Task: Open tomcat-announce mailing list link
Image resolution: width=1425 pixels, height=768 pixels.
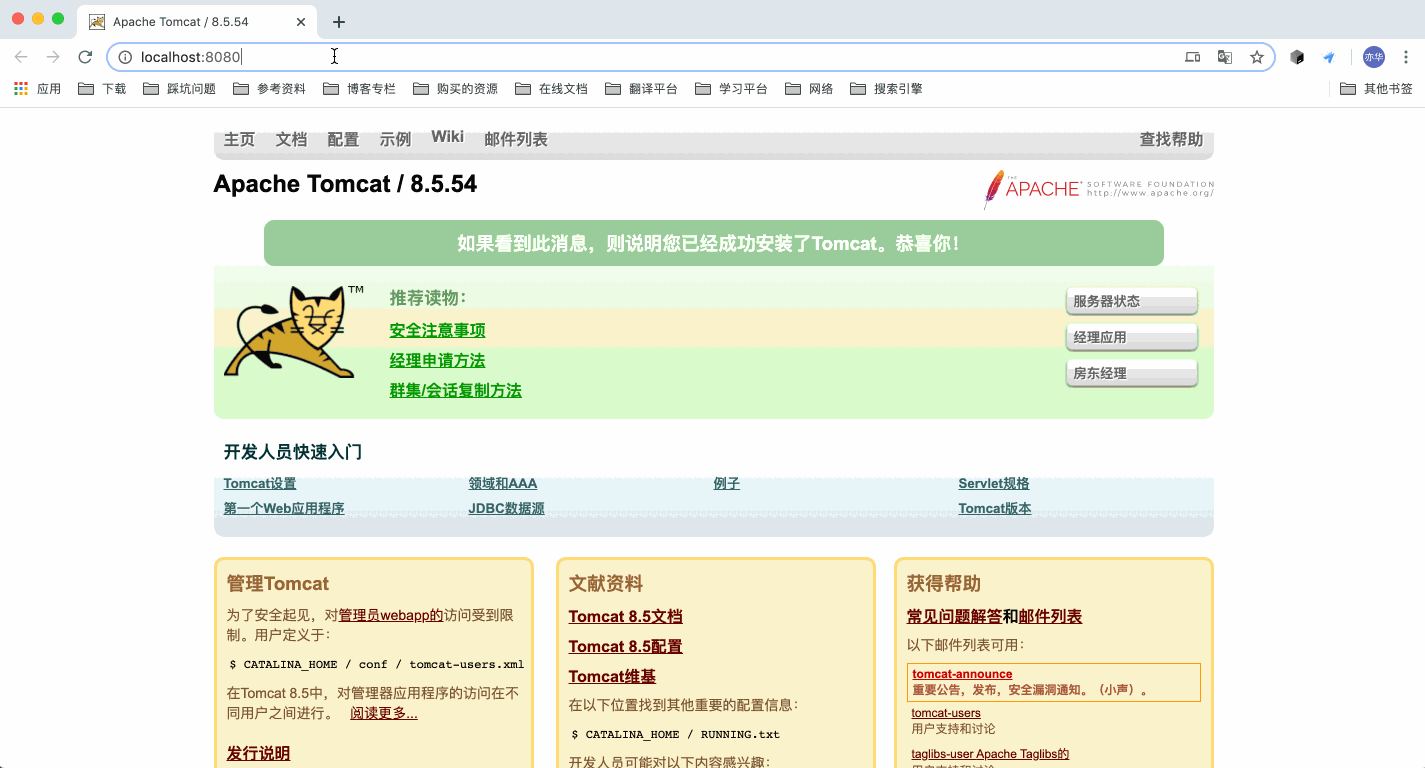Action: pyautogui.click(x=962, y=674)
